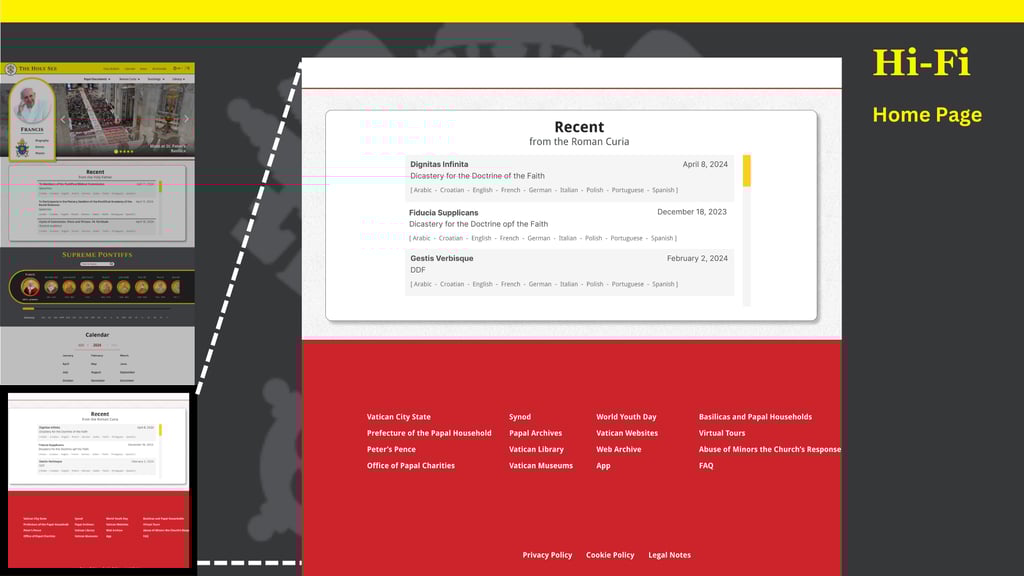
Task: Select January in the Calendar
Action: tap(68, 356)
